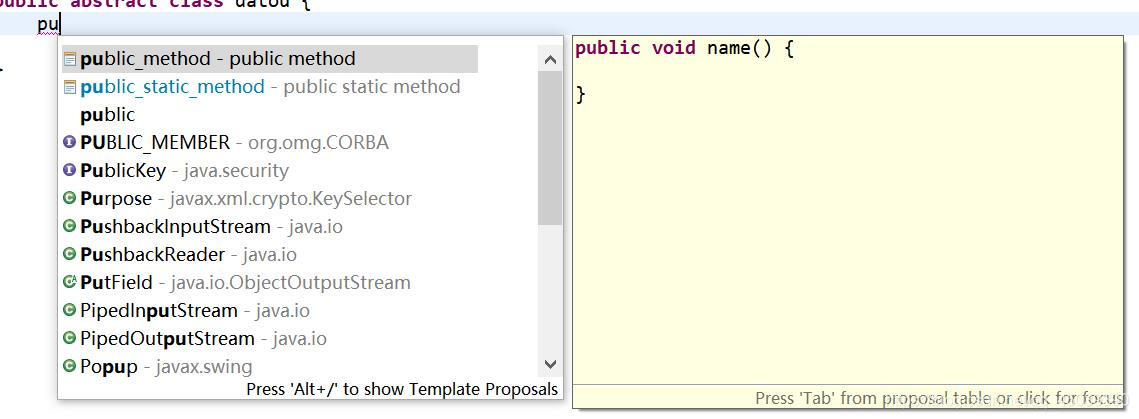Pick the Purpose class proposal
Screen dimensions: 1139x419
269,199
